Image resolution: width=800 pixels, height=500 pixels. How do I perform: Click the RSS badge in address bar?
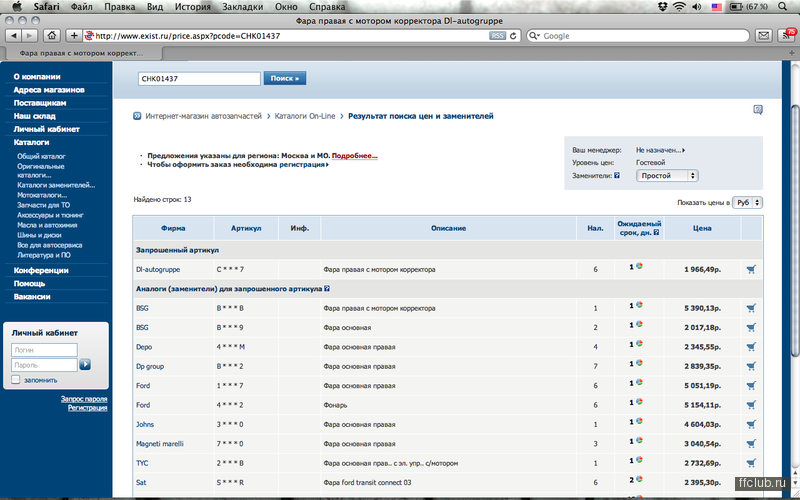click(497, 36)
